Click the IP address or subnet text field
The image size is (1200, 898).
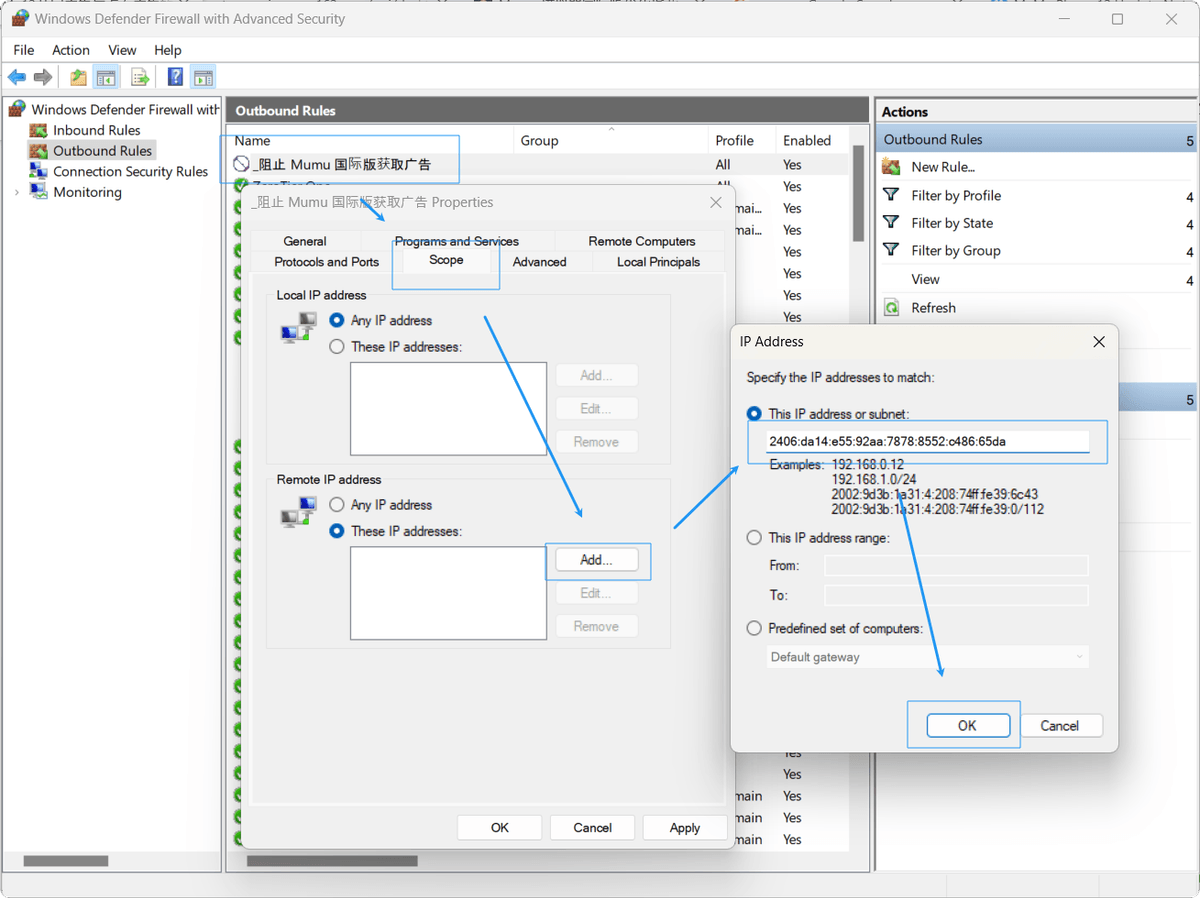pyautogui.click(x=927, y=441)
